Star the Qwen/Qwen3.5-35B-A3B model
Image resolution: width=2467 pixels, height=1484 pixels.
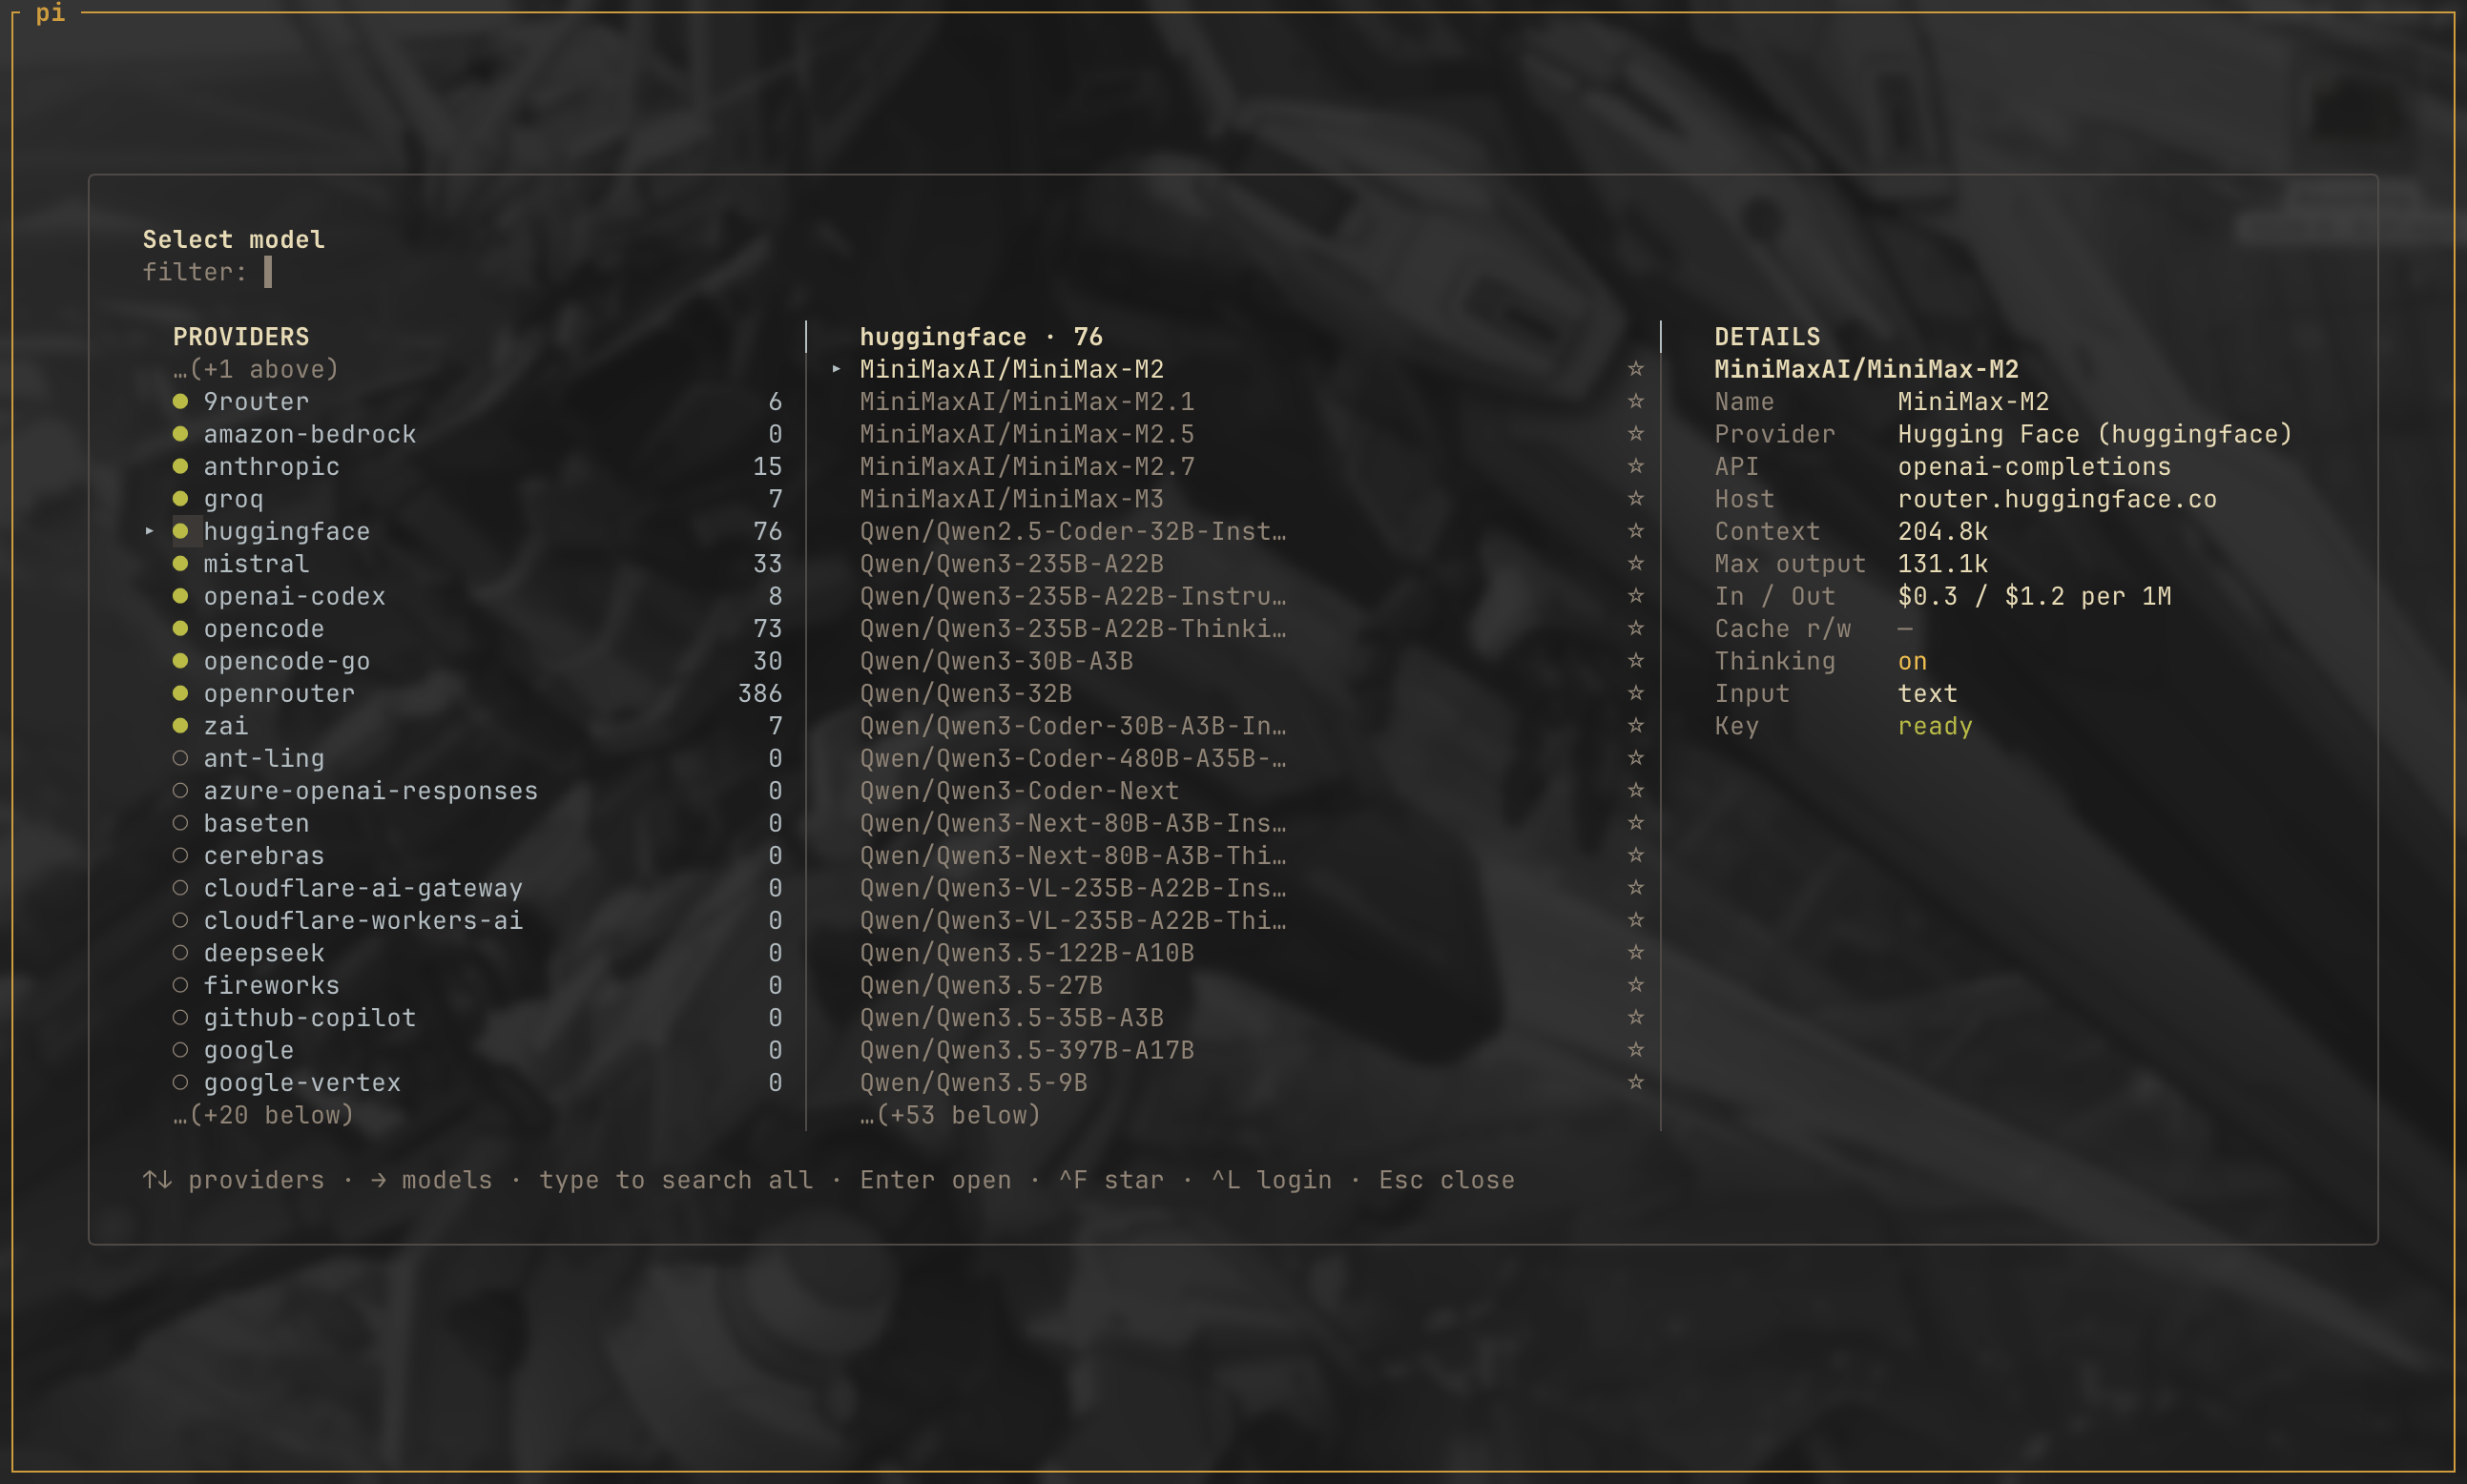pyautogui.click(x=1635, y=1017)
